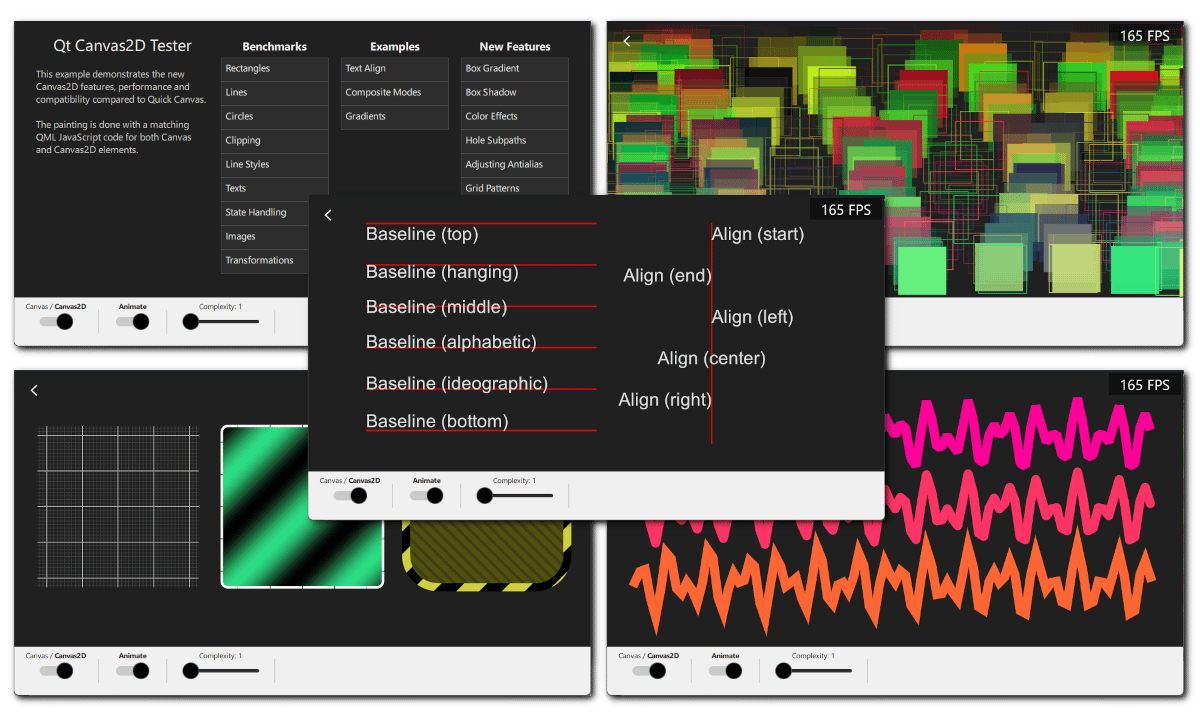
Task: Toggle Canvas/Canvas2D switch in wavy lines window
Action: click(650, 670)
